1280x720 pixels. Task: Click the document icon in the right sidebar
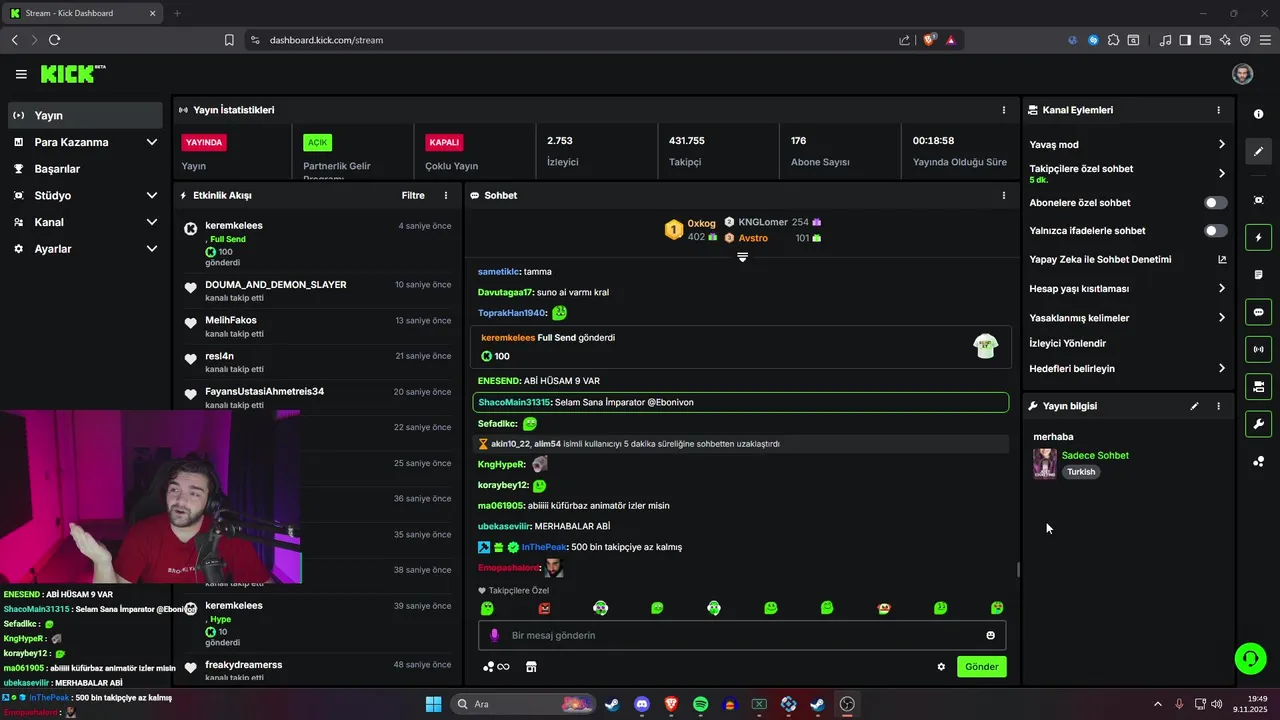1258,274
